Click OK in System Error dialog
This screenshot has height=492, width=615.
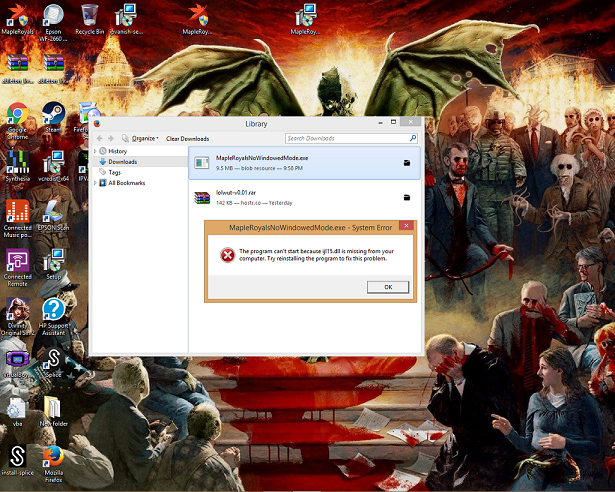click(388, 287)
